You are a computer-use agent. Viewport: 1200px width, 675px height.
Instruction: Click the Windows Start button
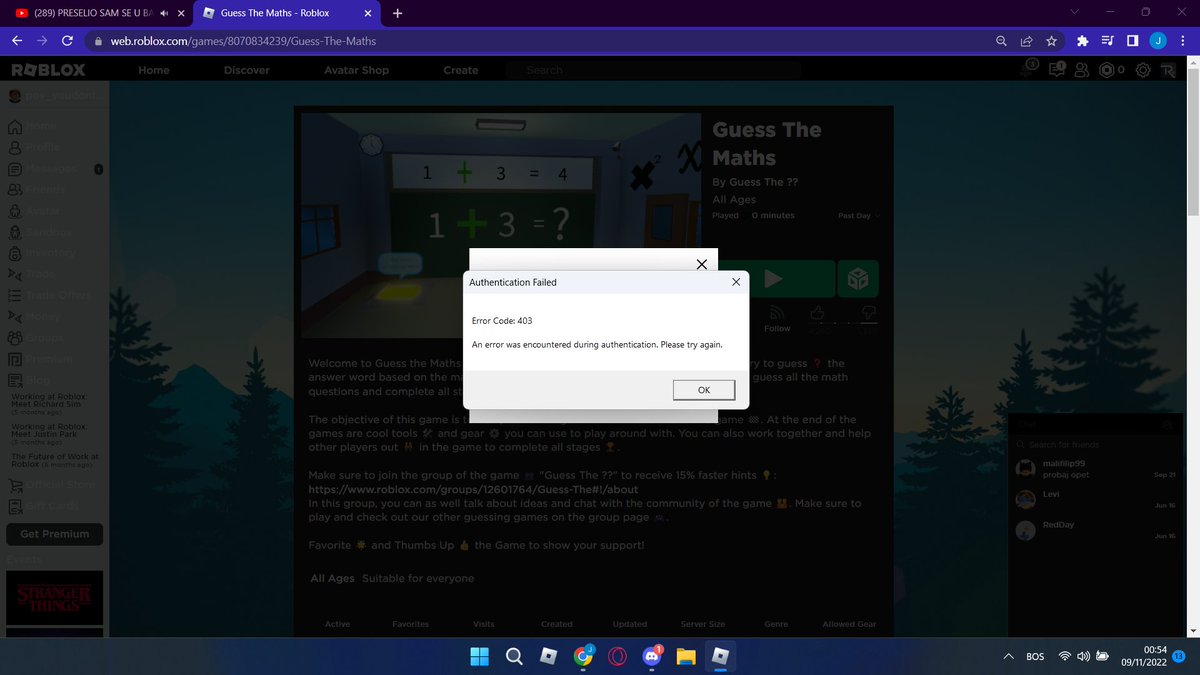click(x=480, y=656)
